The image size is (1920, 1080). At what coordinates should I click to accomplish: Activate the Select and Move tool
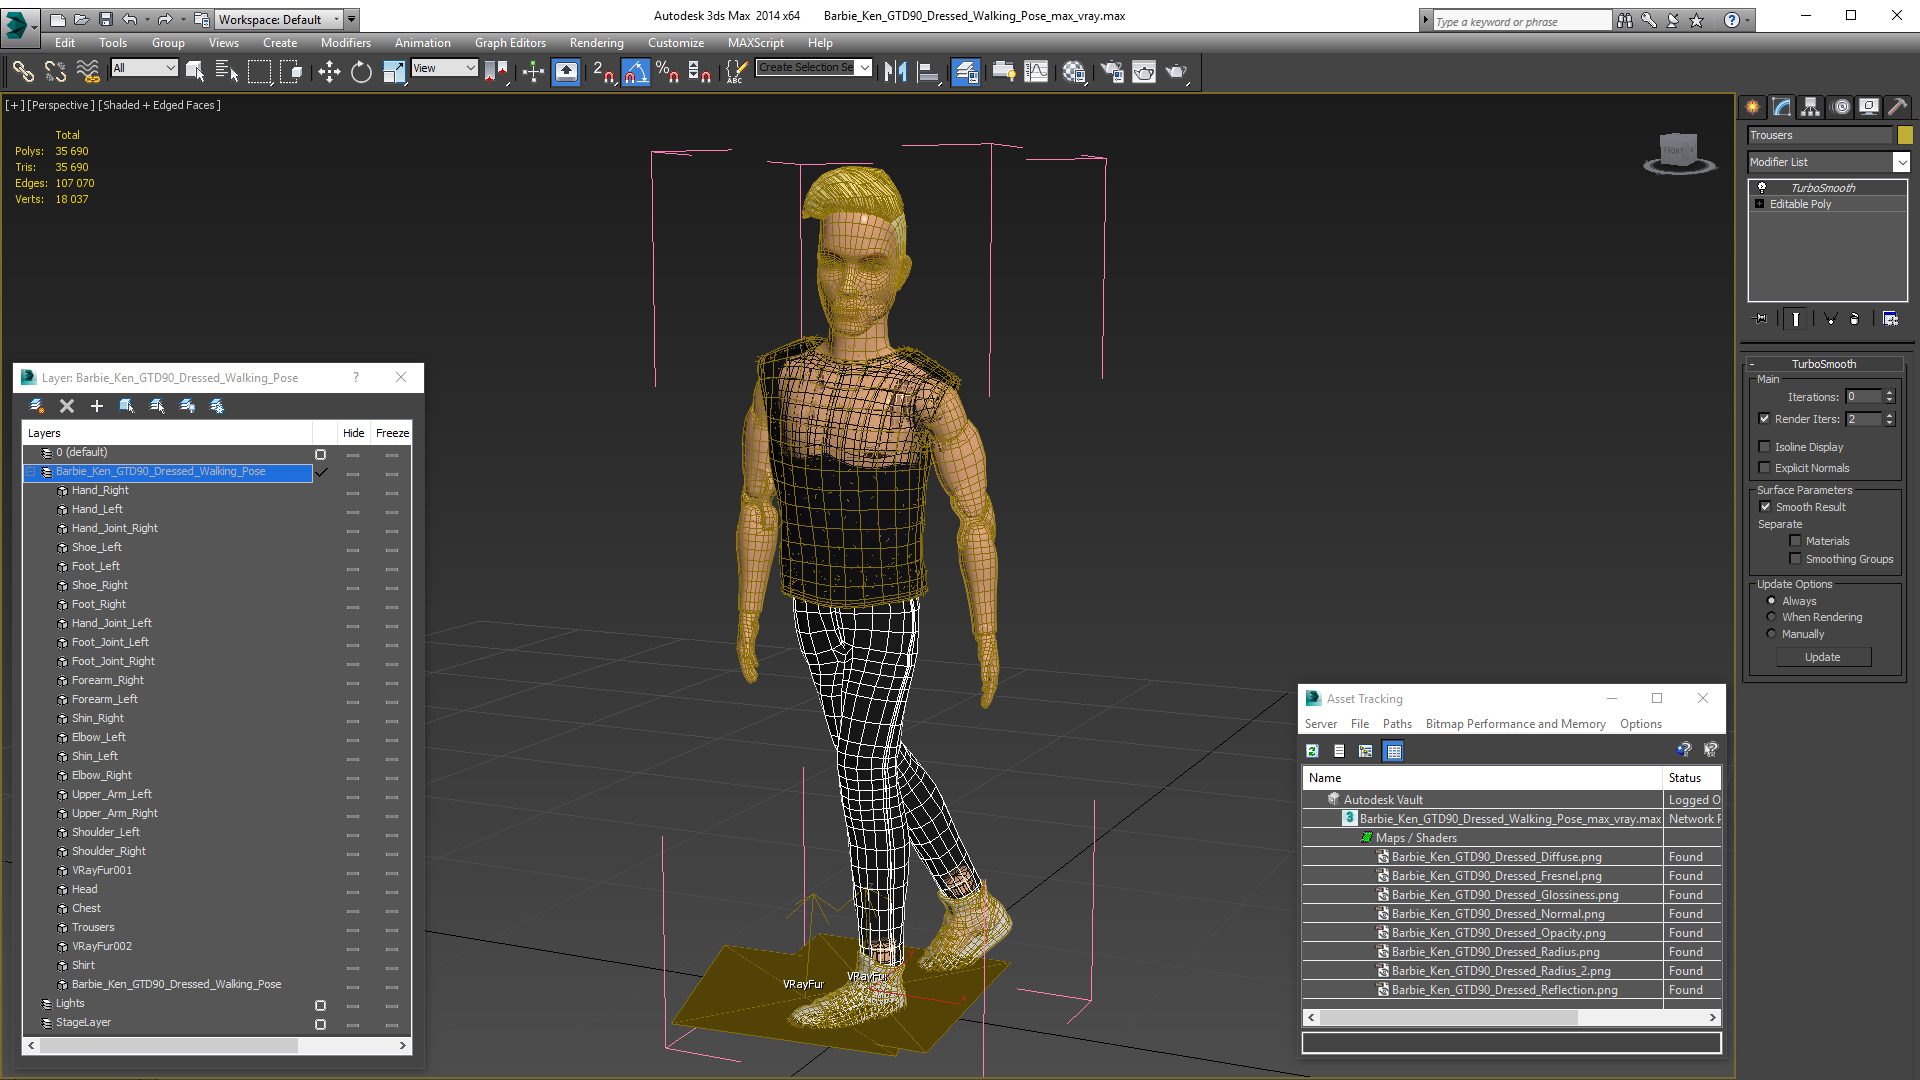coord(329,71)
